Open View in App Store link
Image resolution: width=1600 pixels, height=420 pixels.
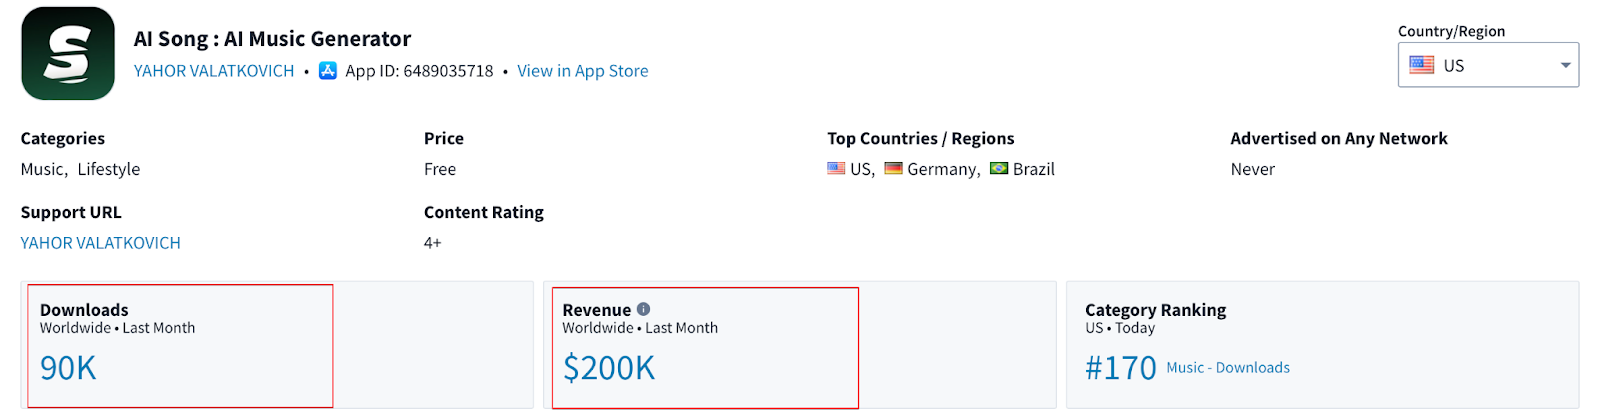click(583, 71)
